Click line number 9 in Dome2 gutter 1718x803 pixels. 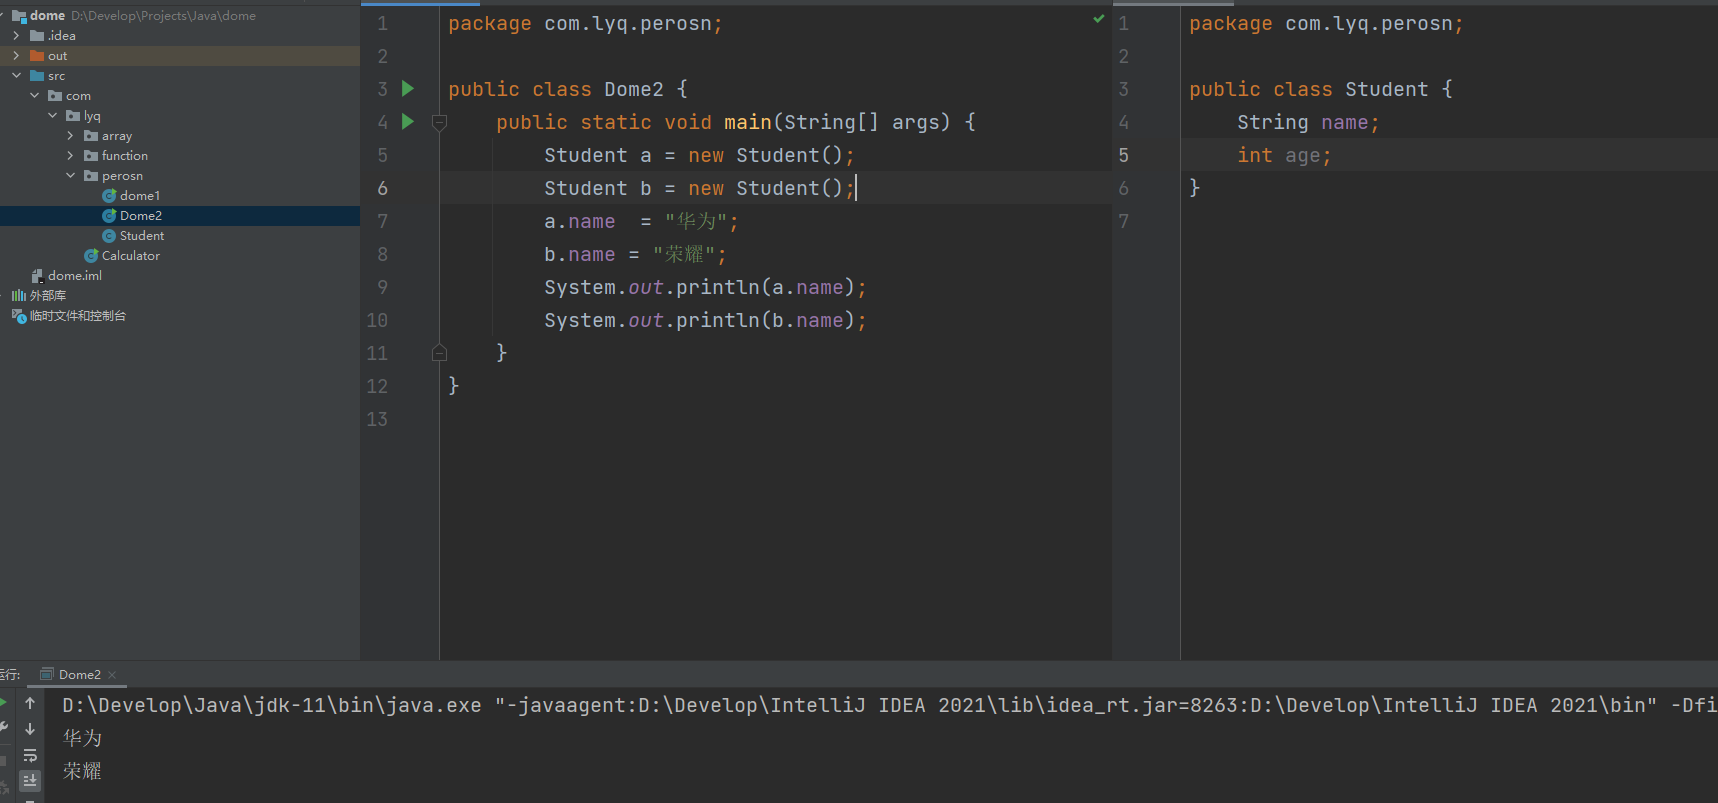click(382, 287)
